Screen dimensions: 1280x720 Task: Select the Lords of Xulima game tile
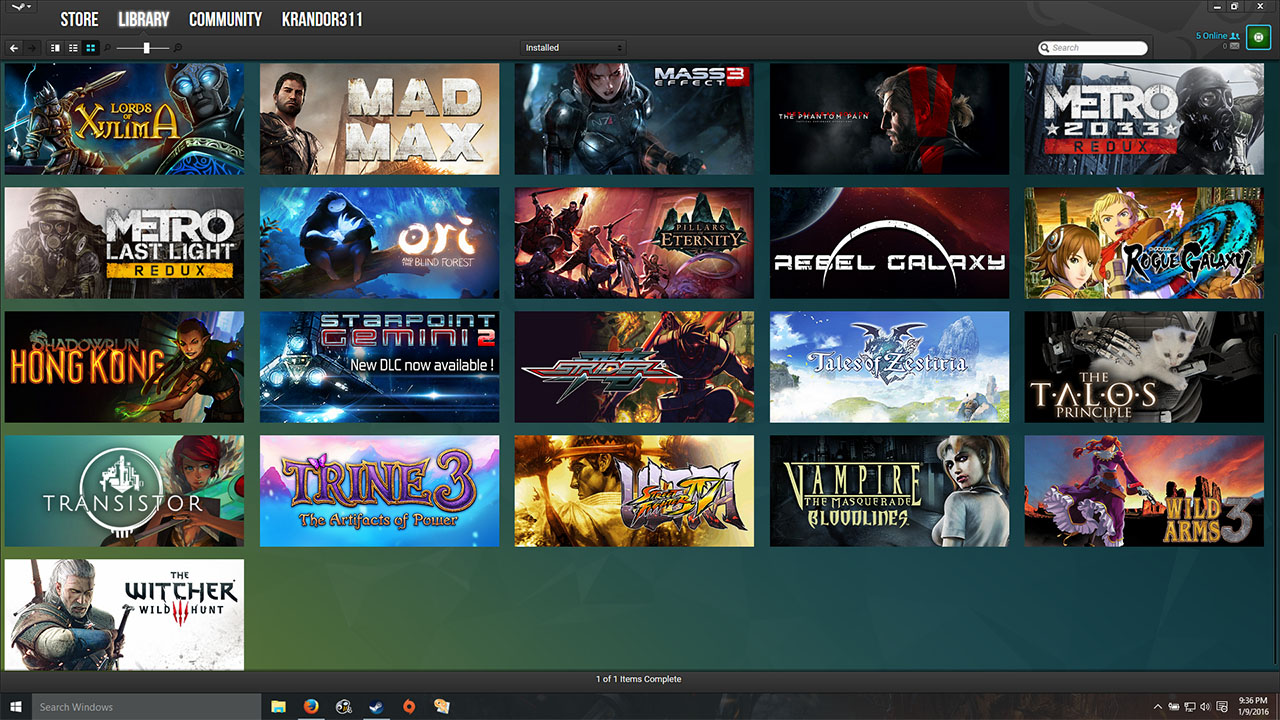(124, 119)
